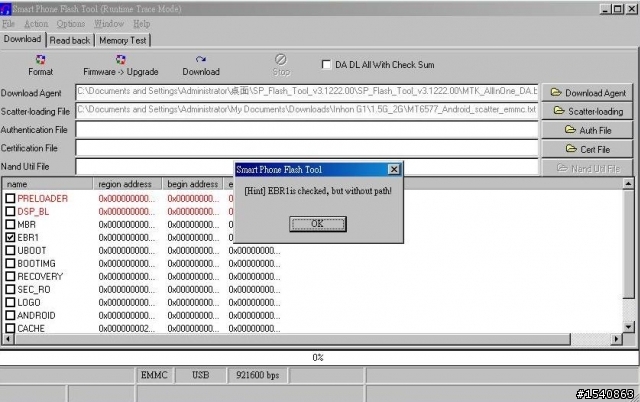The height and width of the screenshot is (402, 640).
Task: Click the horizontal scroll-right arrow
Action: 617,339
